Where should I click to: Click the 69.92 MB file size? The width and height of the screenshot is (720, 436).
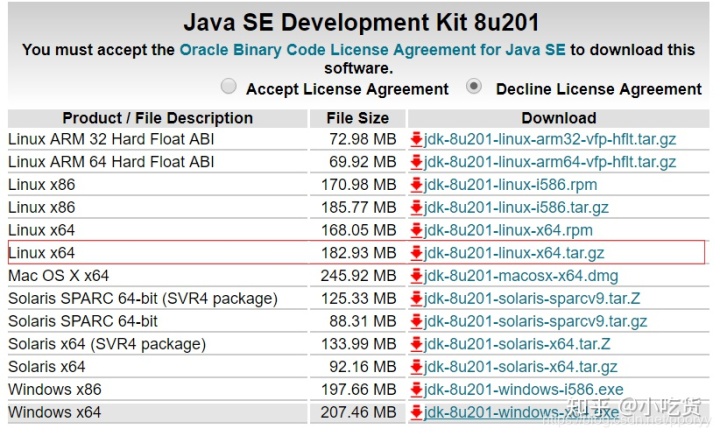(x=362, y=162)
